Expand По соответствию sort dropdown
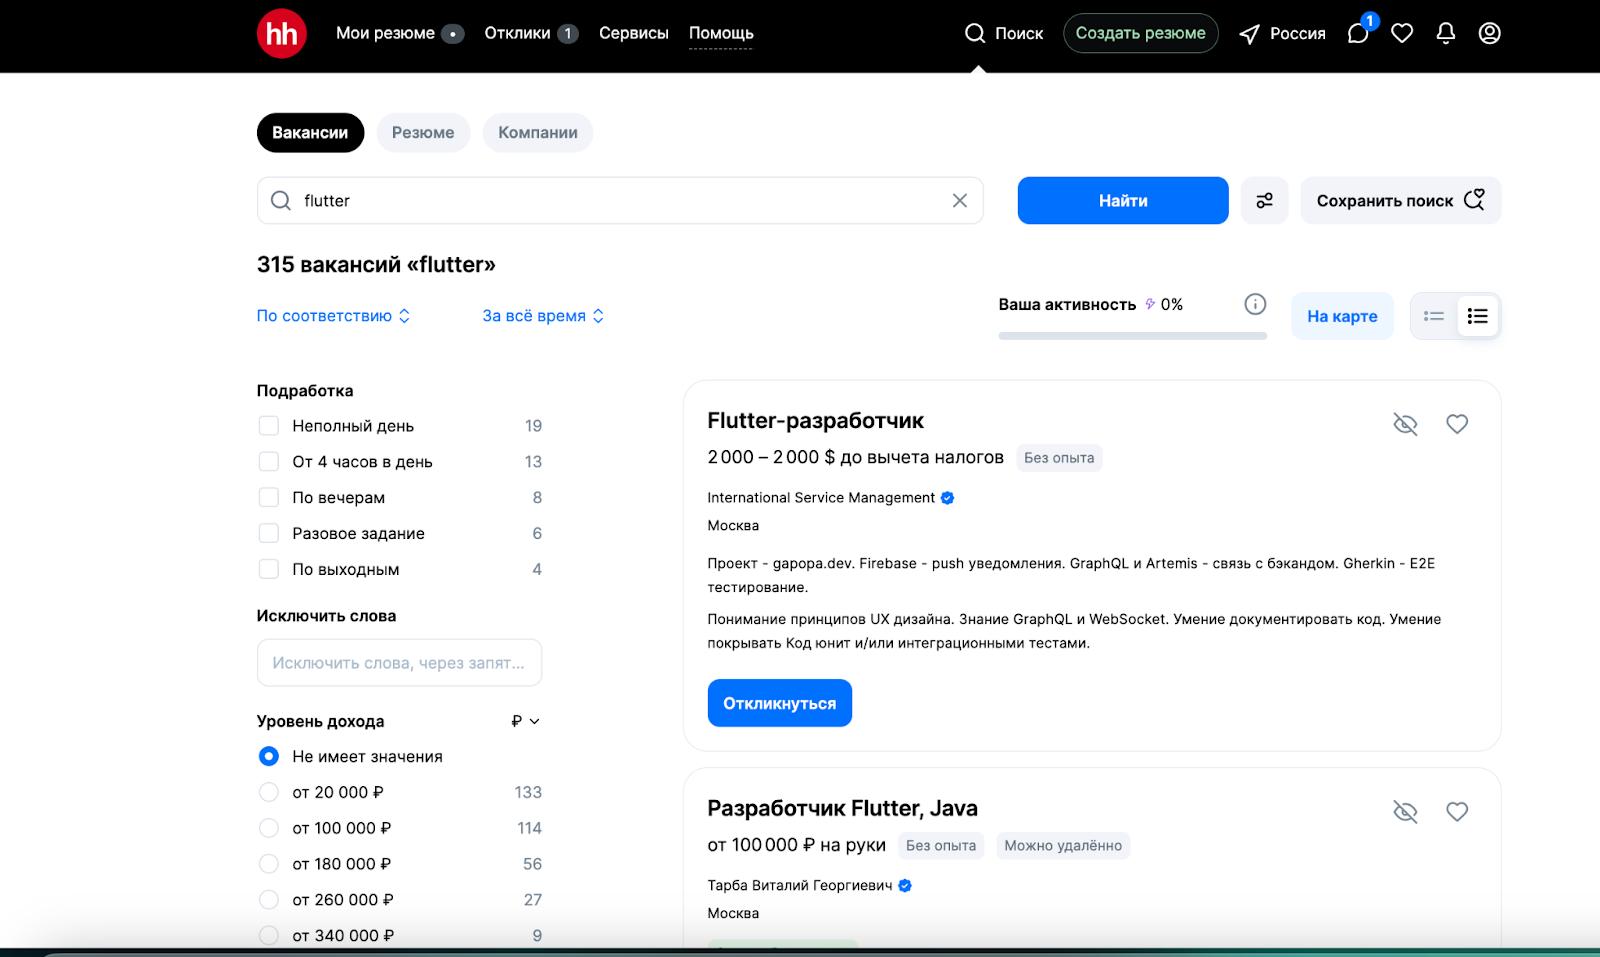The image size is (1600, 957). click(333, 316)
